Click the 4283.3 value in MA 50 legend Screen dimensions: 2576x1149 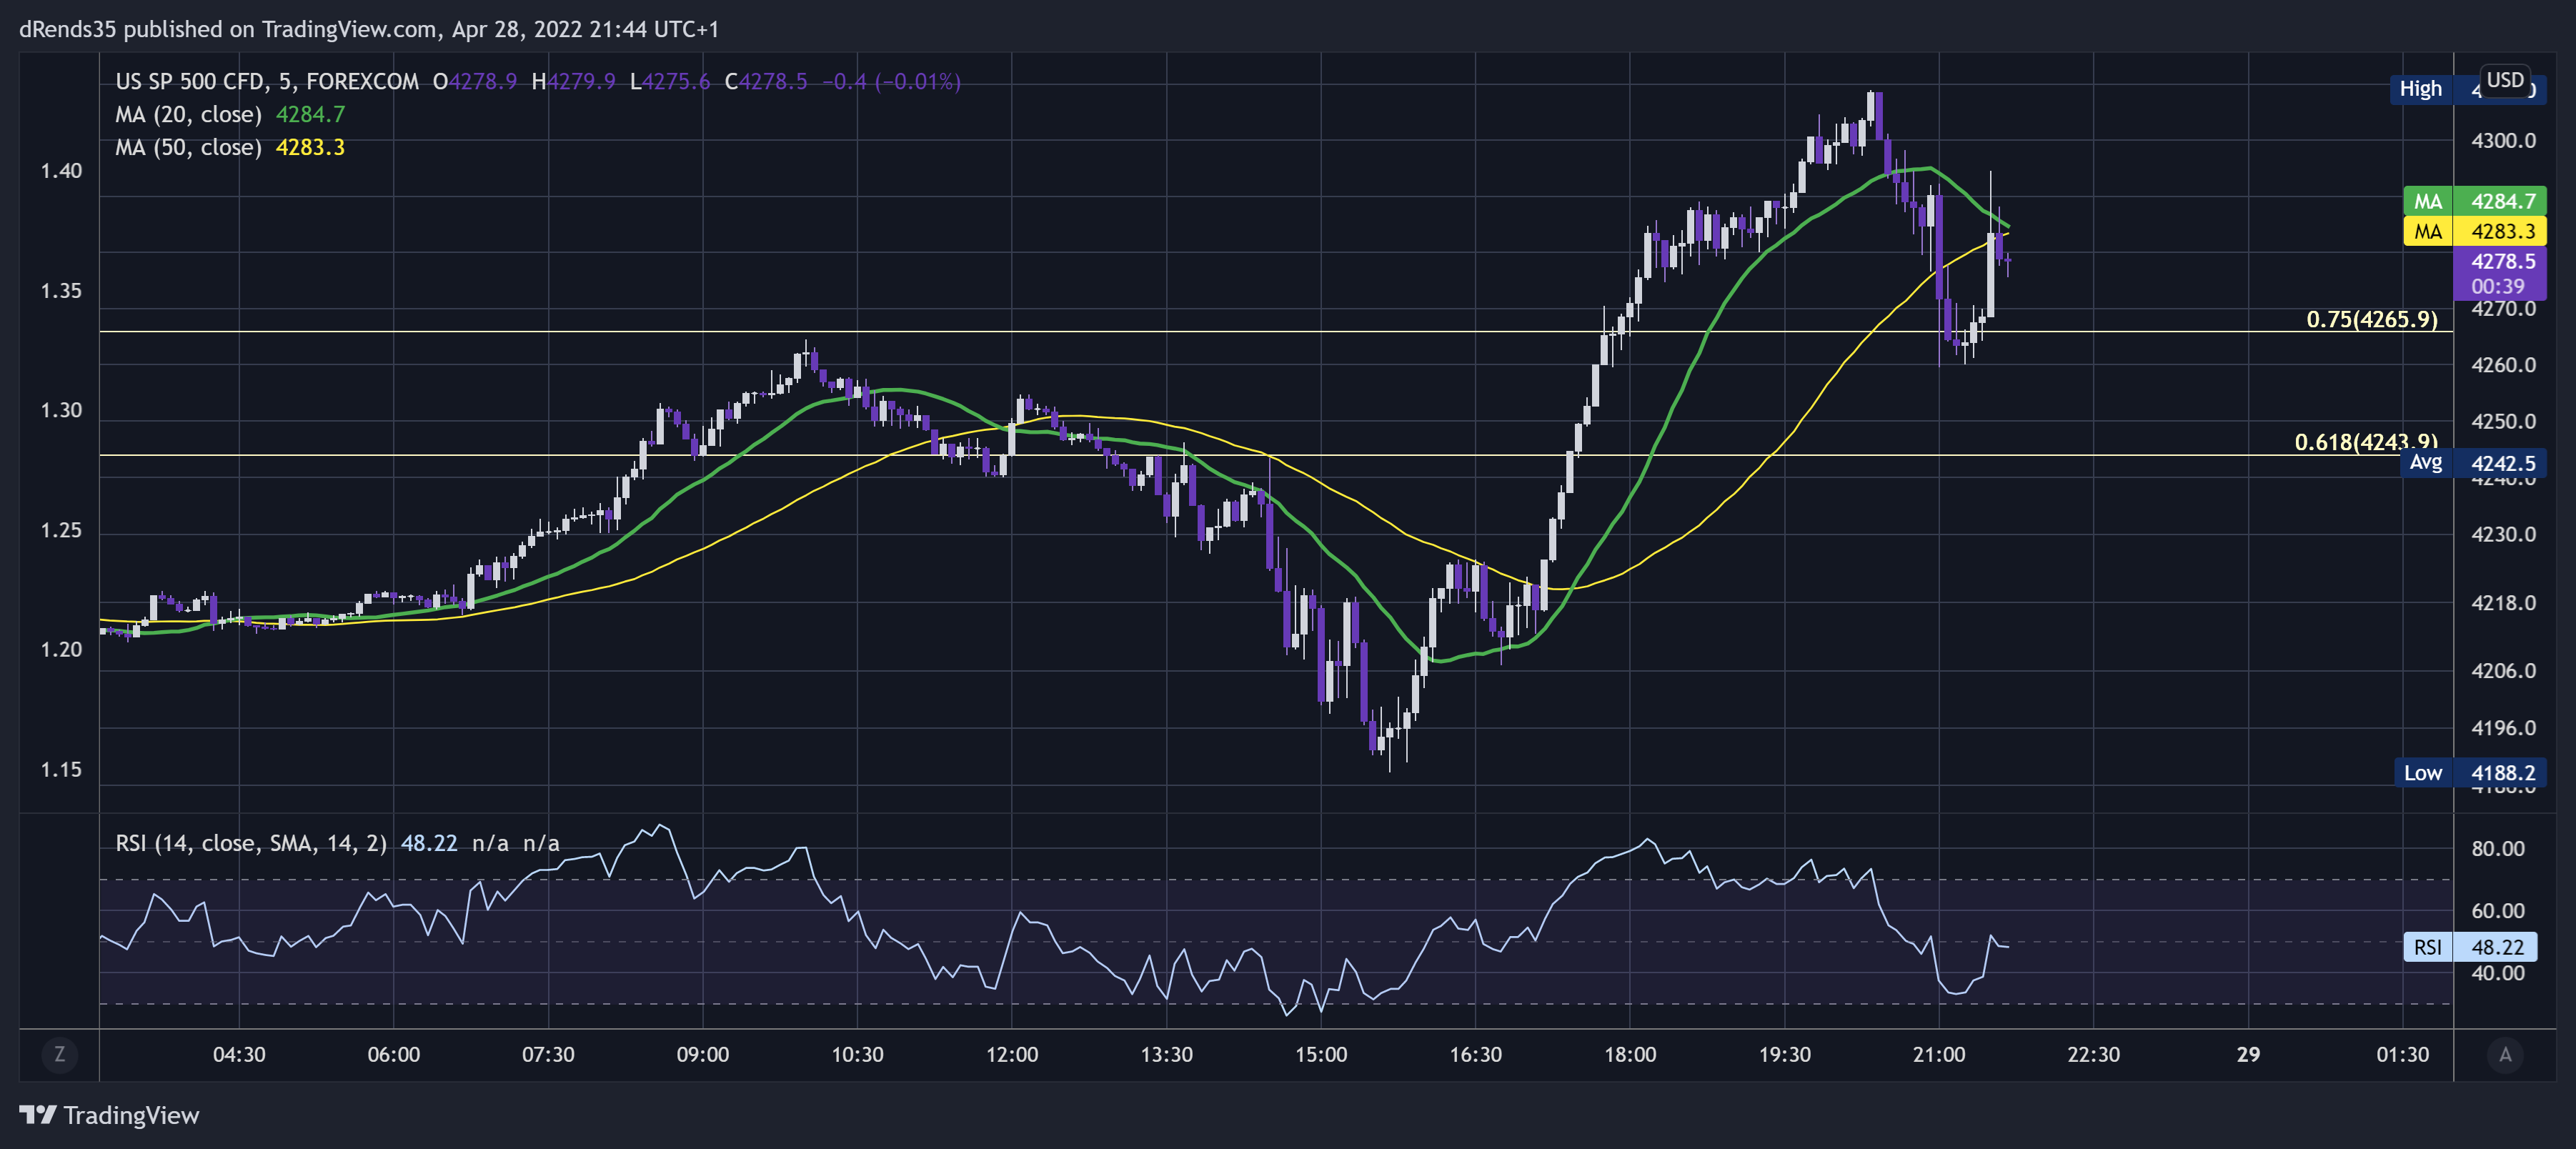[x=310, y=147]
